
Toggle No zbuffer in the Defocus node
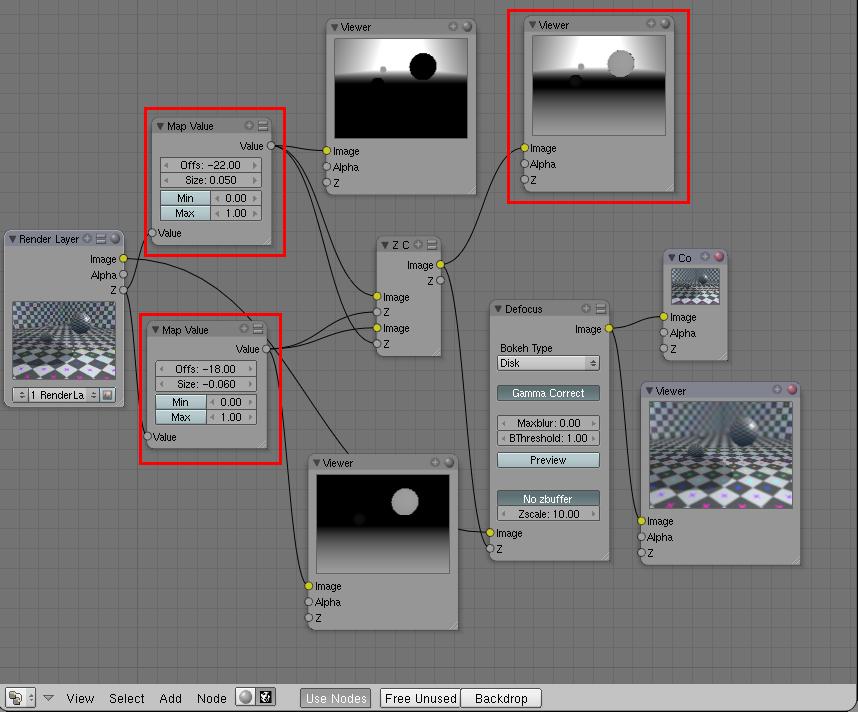coord(548,499)
